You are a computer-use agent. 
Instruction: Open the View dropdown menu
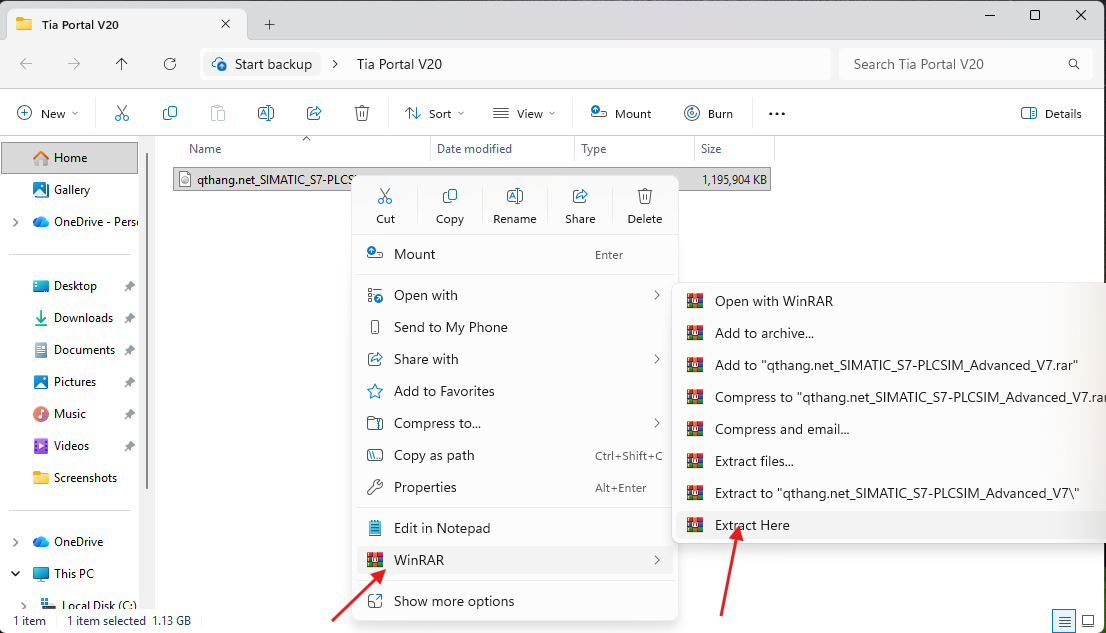click(x=524, y=114)
